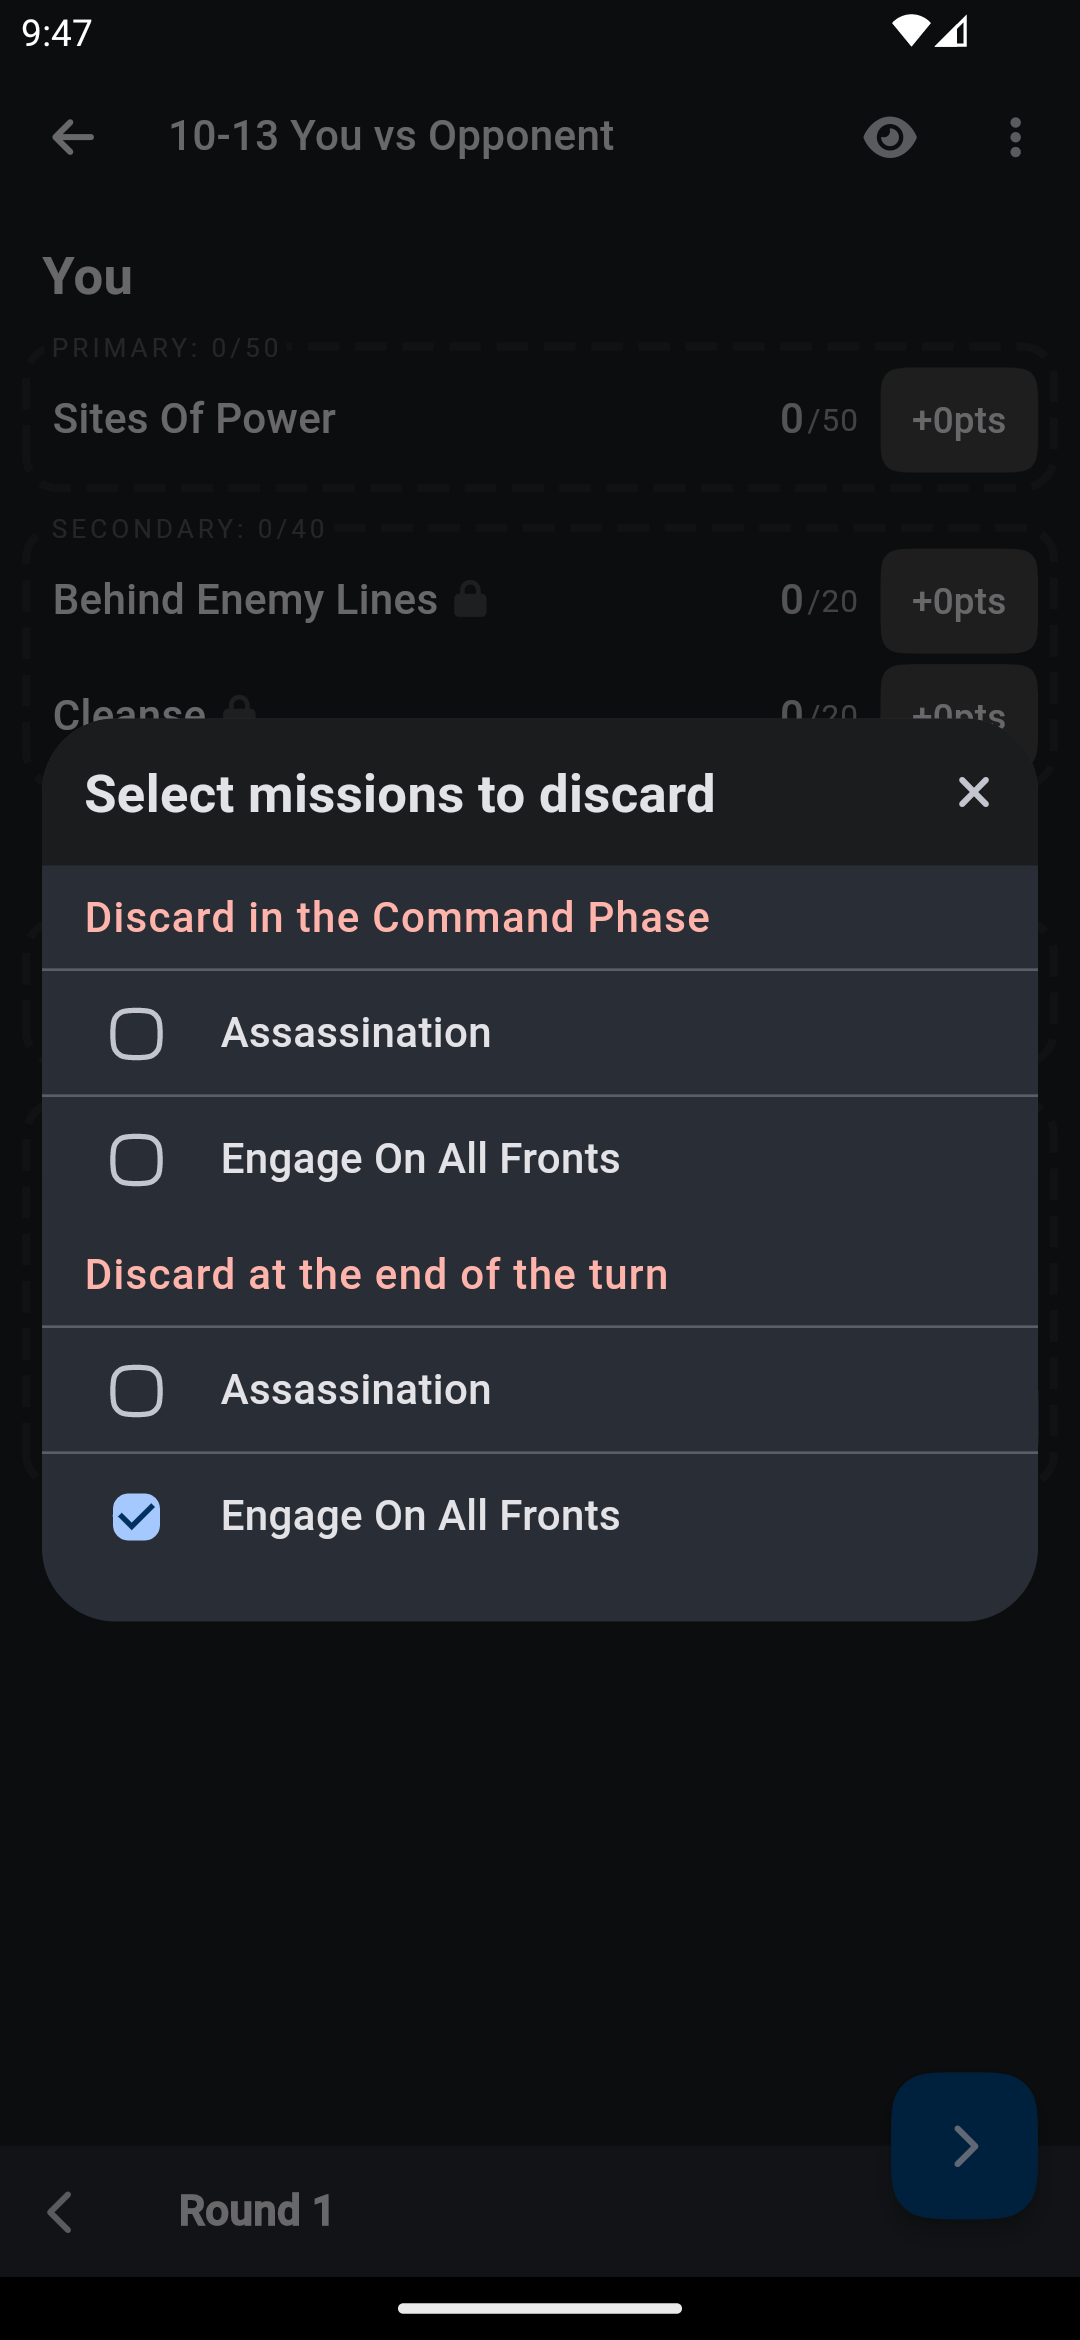Uncheck Engage On All Fronts end-of-turn discard
Viewport: 1080px width, 2340px height.
(x=137, y=1517)
